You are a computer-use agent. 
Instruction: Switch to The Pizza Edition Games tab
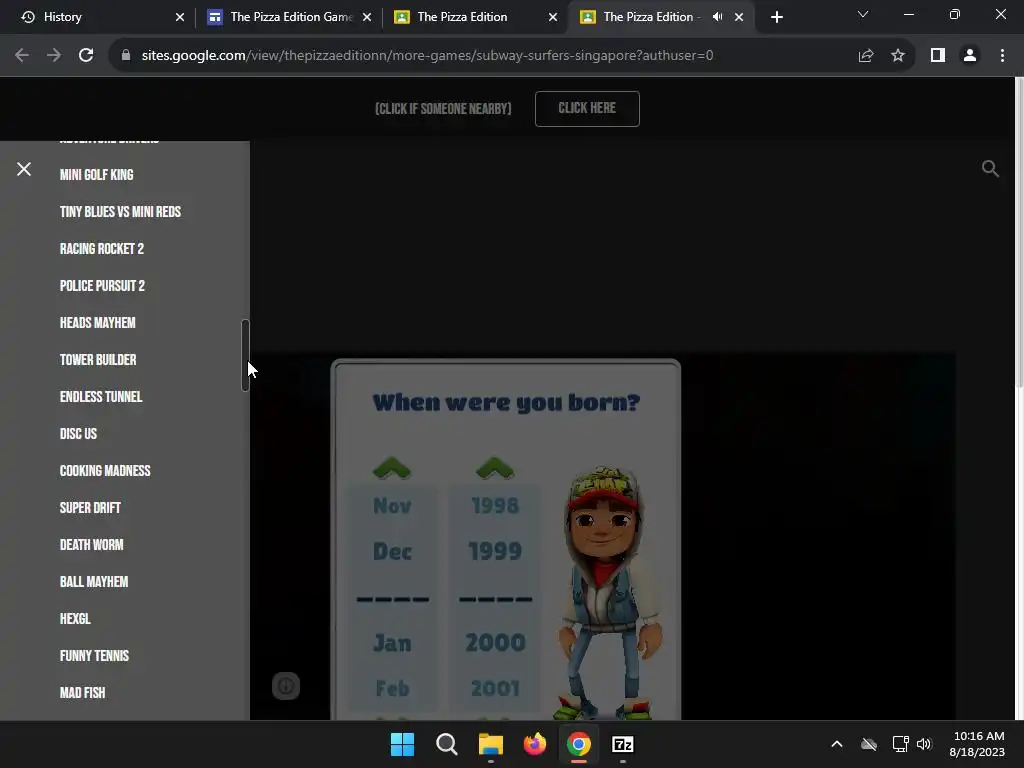coord(289,17)
